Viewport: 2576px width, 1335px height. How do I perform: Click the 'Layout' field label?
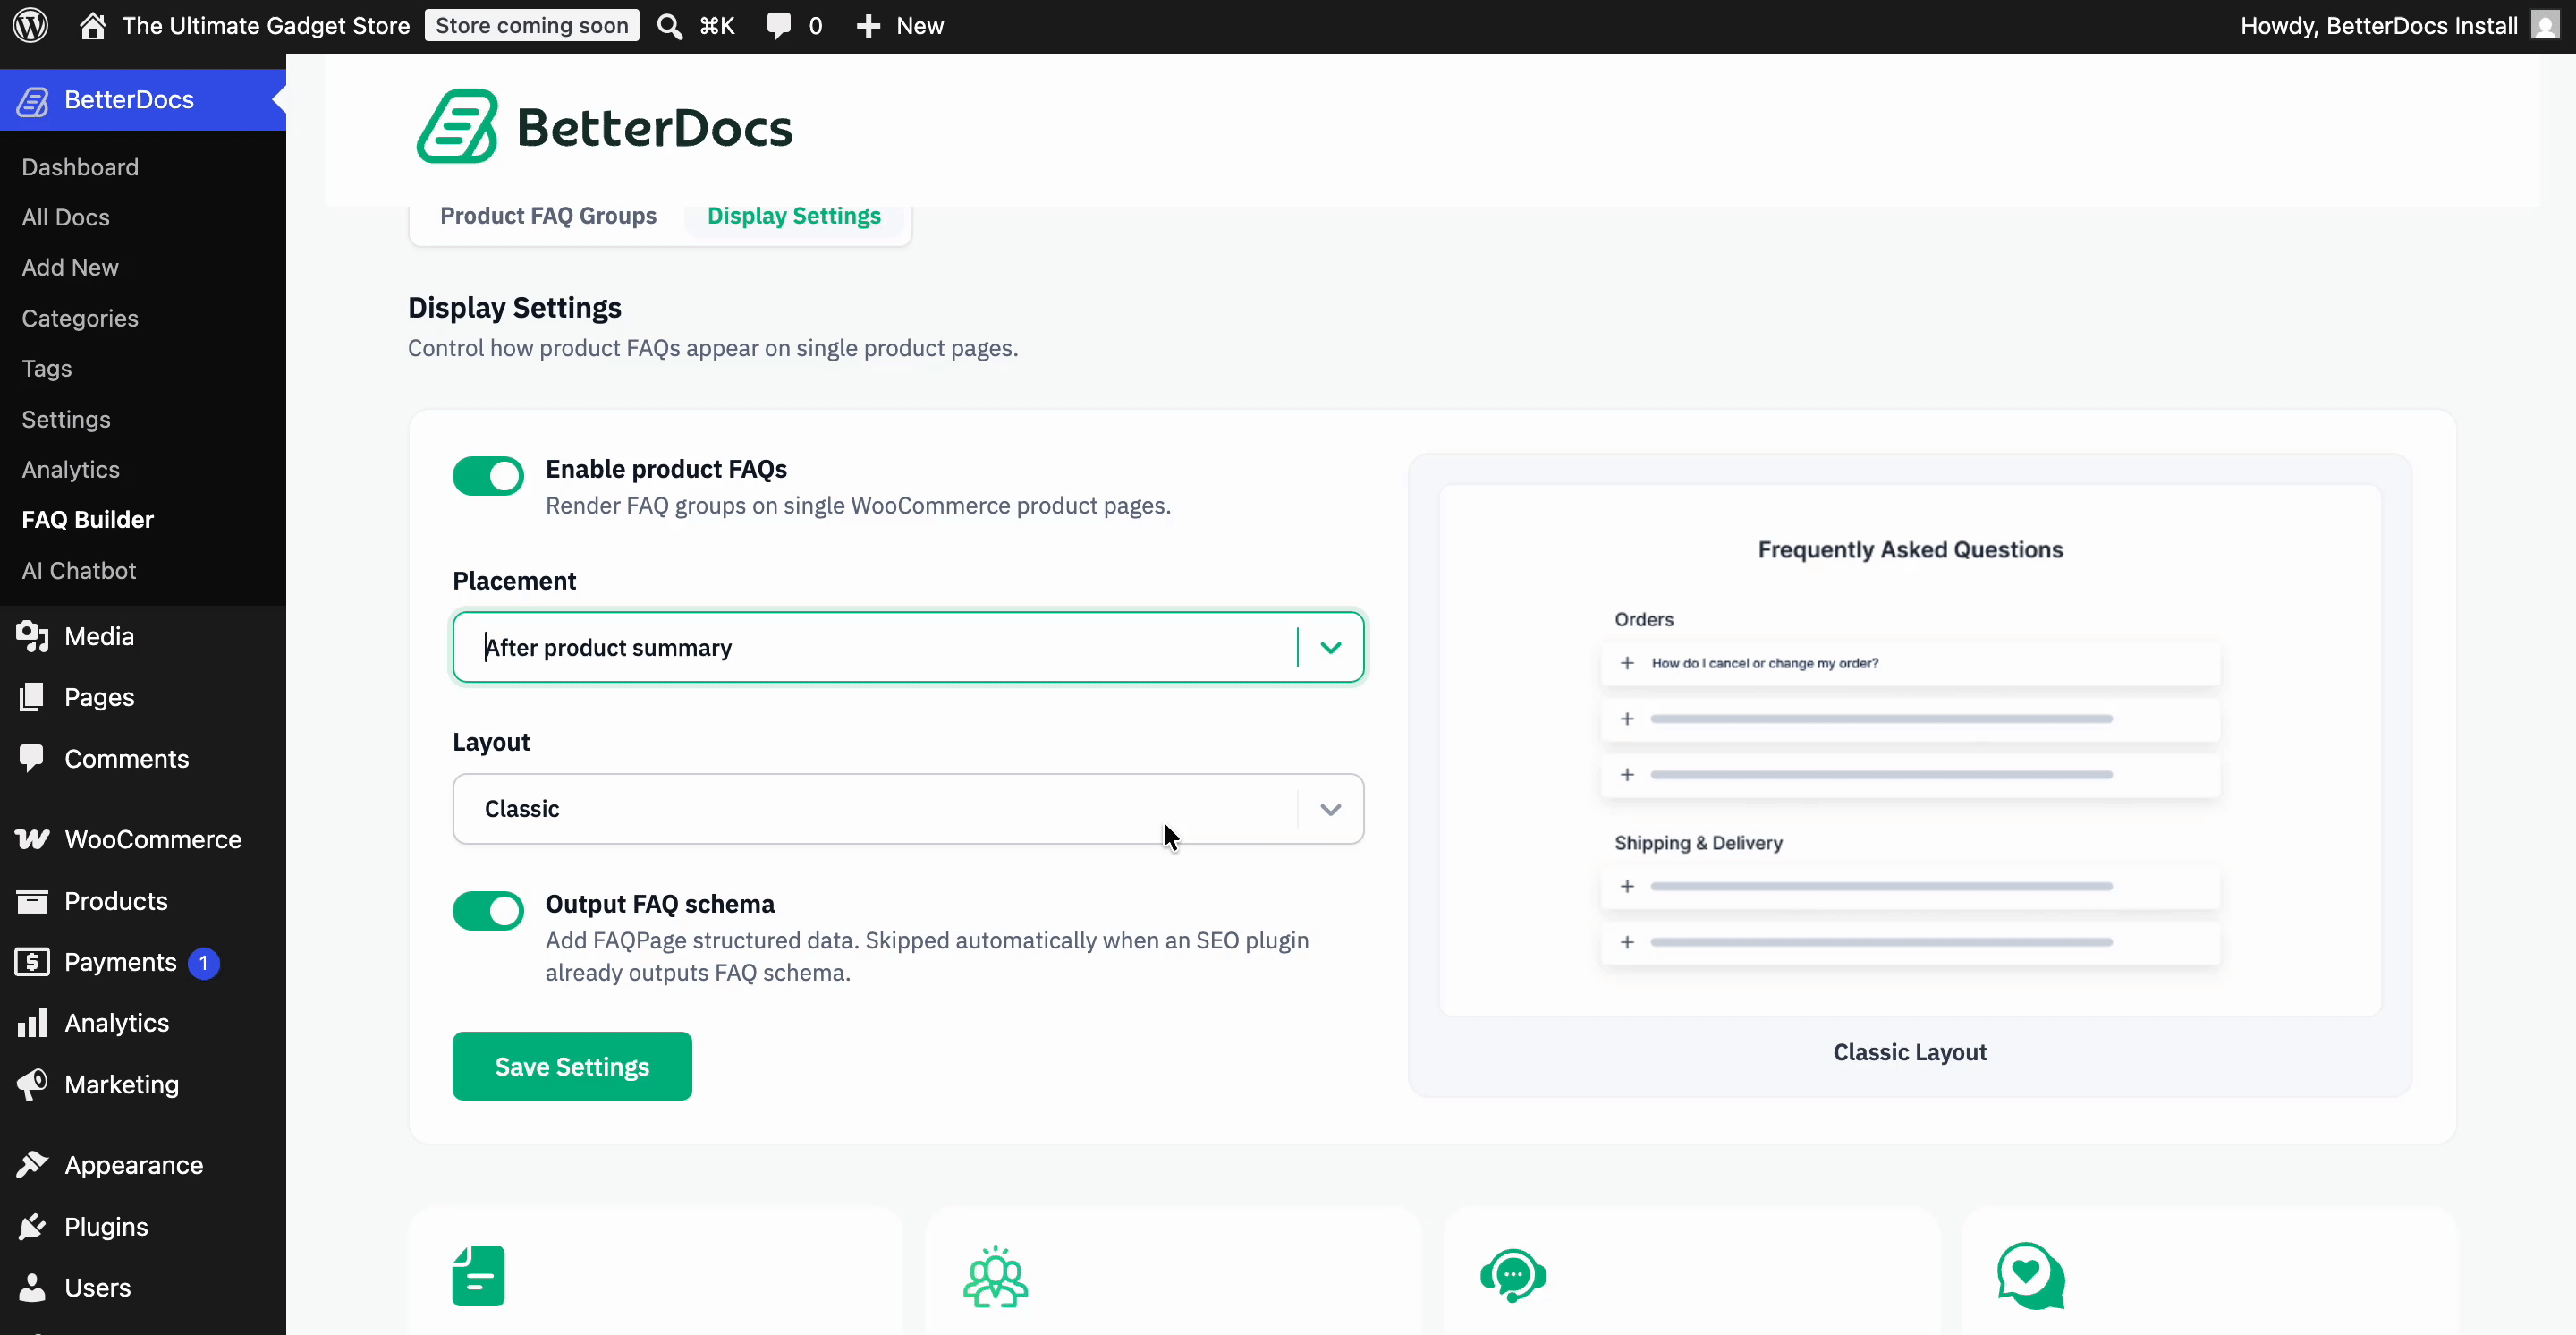click(491, 742)
